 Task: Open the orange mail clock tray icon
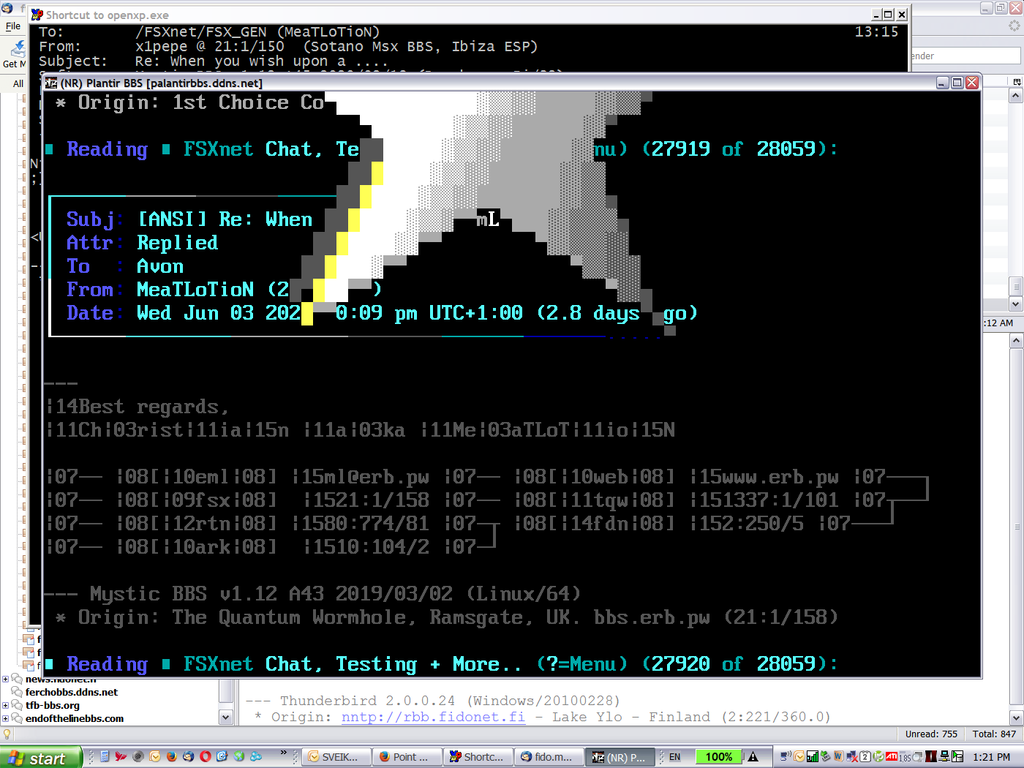tap(799, 757)
